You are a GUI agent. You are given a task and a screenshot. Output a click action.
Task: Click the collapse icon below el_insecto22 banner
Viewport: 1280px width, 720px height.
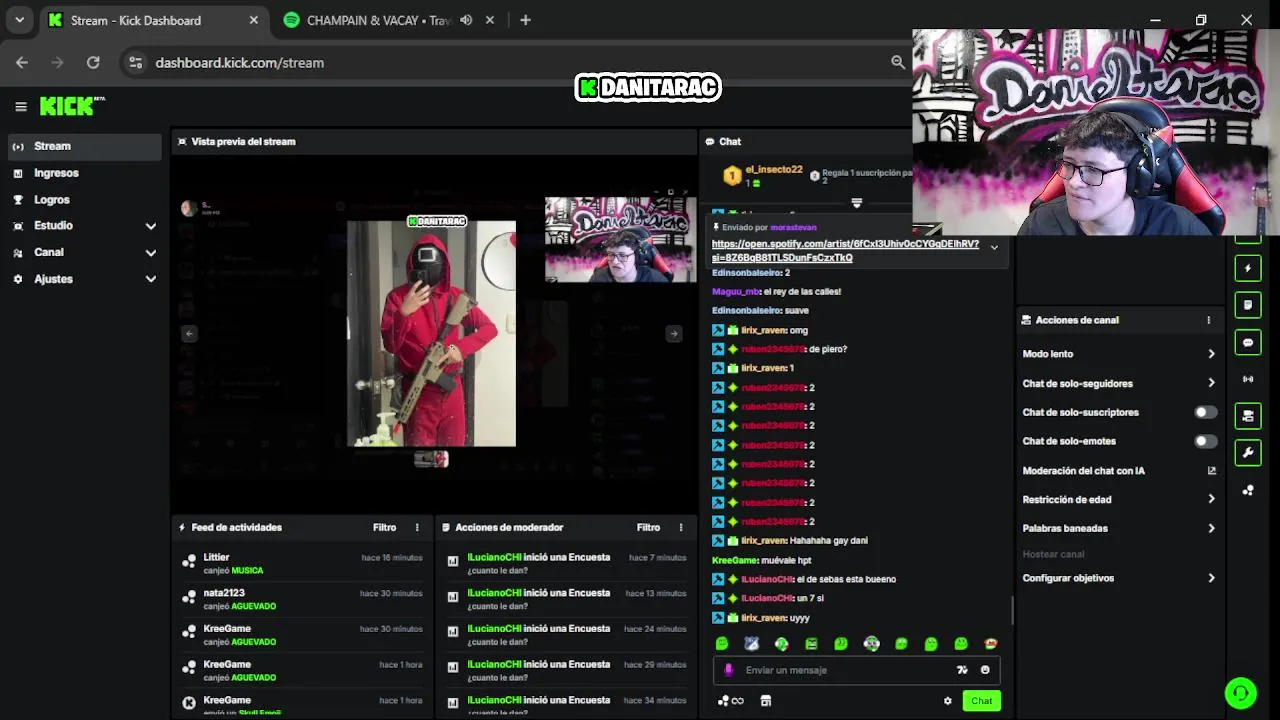[x=856, y=203]
